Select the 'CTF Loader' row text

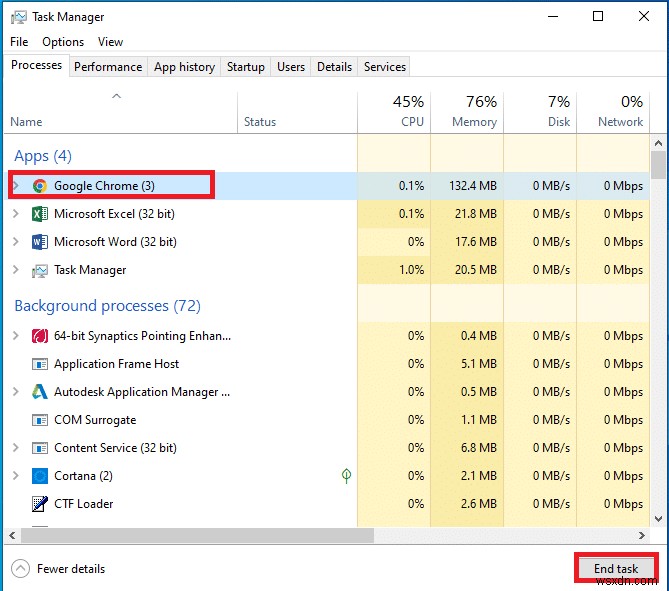click(x=84, y=504)
